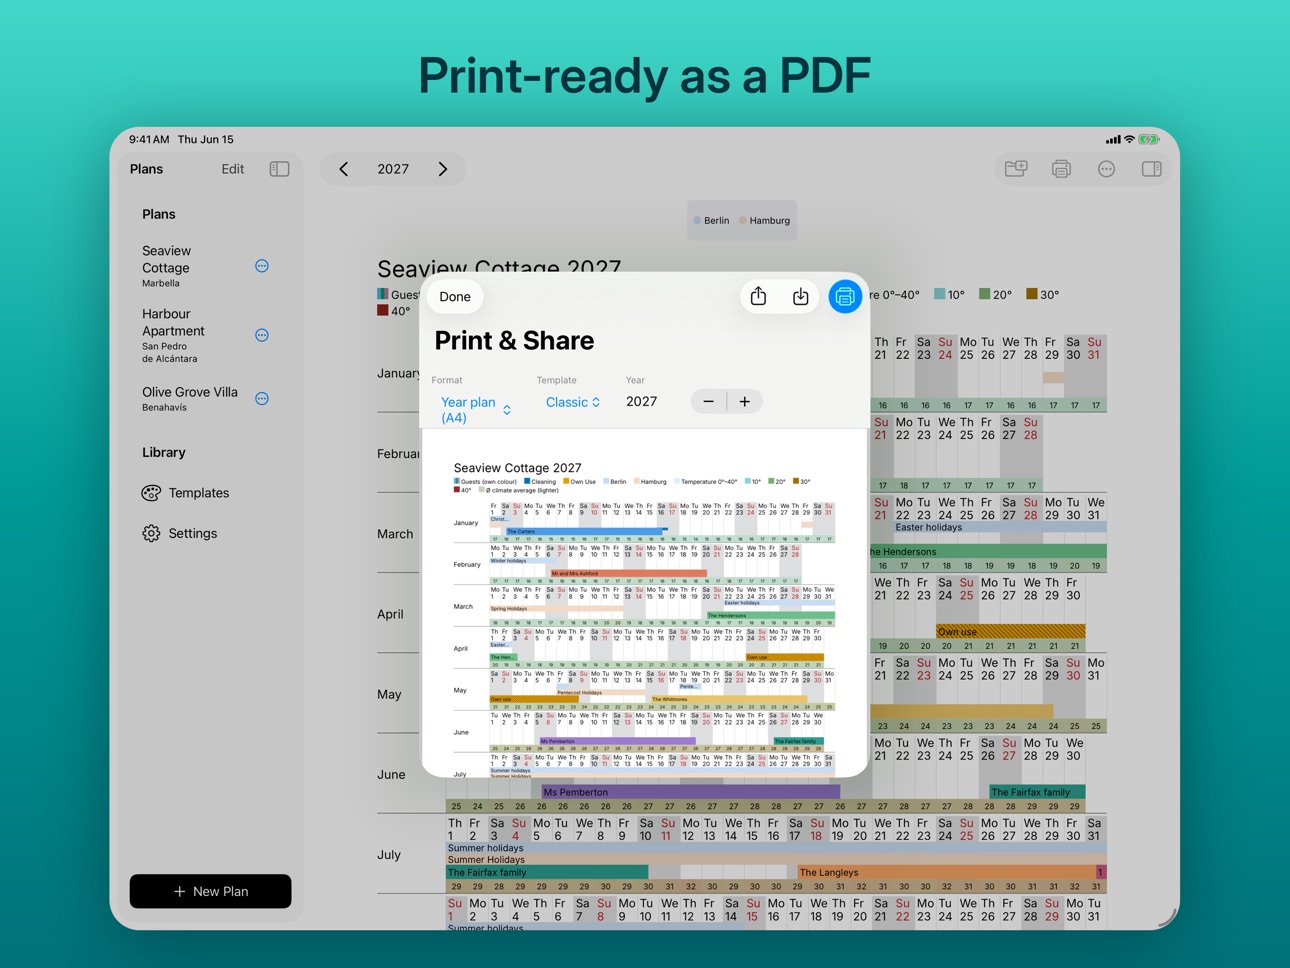Click the add folder toolbar icon
This screenshot has width=1290, height=968.
(x=1016, y=169)
